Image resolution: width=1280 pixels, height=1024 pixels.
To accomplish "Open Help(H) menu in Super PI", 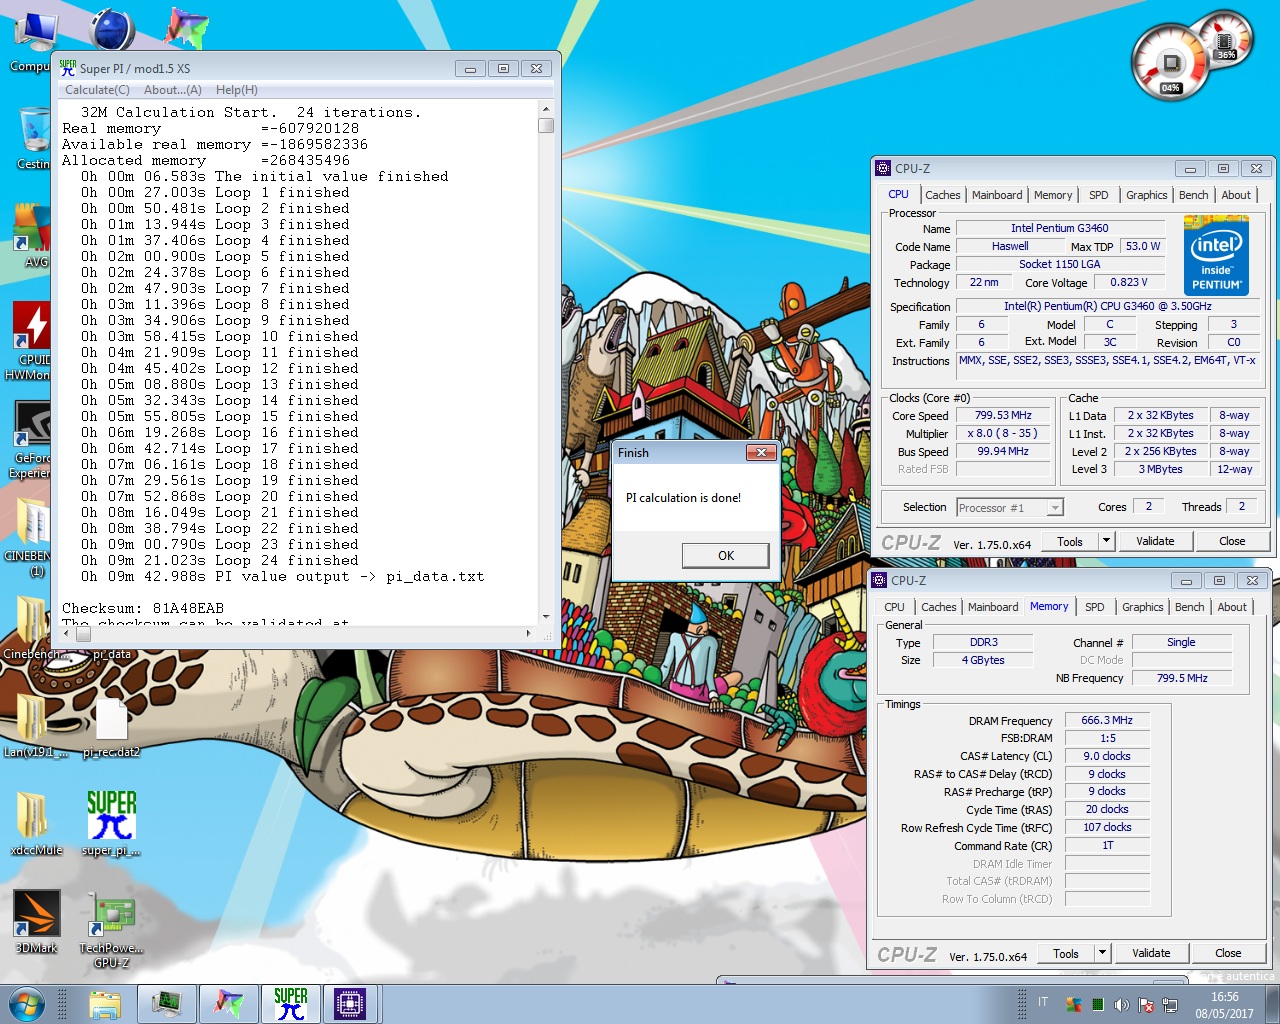I will click(237, 90).
